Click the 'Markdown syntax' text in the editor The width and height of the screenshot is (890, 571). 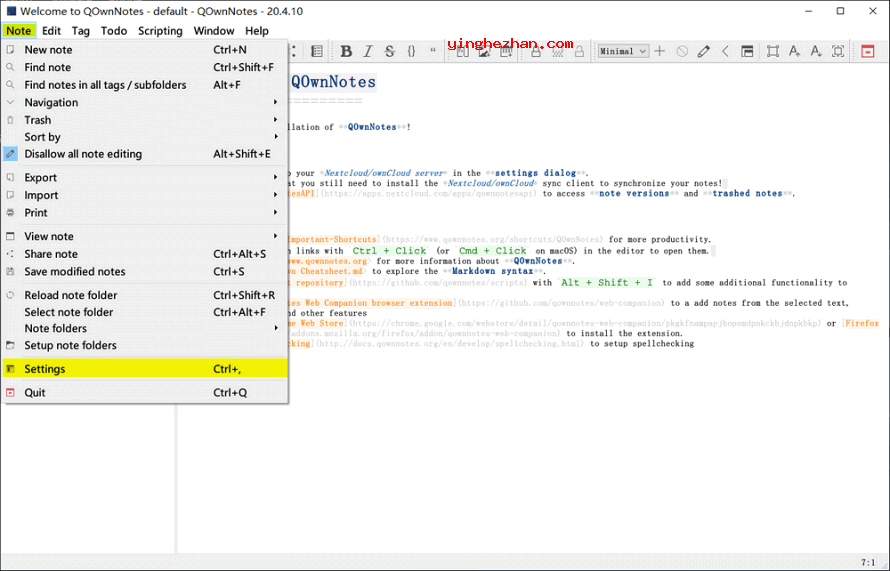(x=492, y=271)
